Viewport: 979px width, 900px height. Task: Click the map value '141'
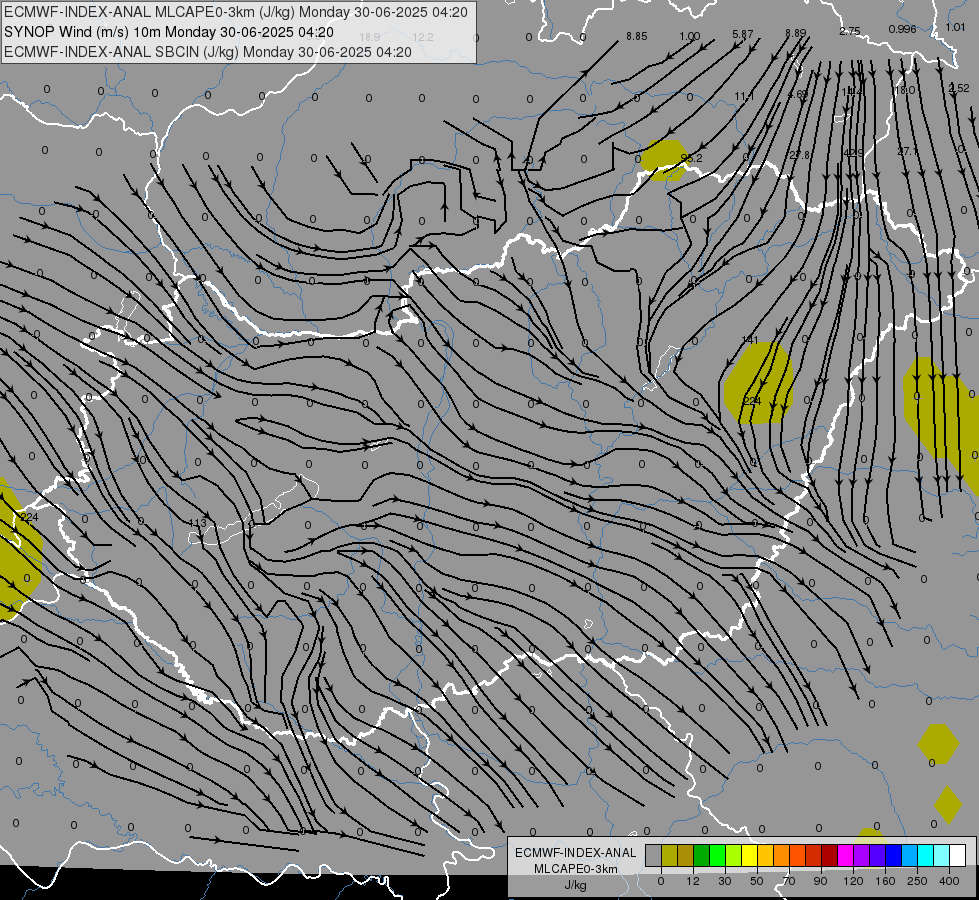click(750, 340)
